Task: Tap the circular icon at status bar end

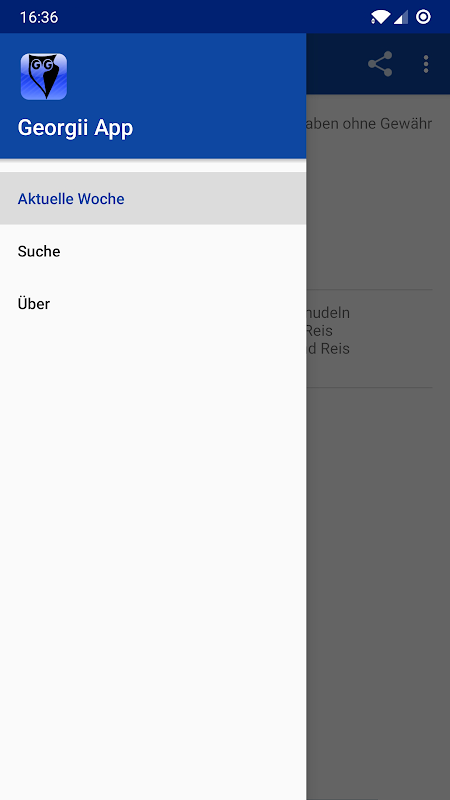Action: (x=423, y=17)
